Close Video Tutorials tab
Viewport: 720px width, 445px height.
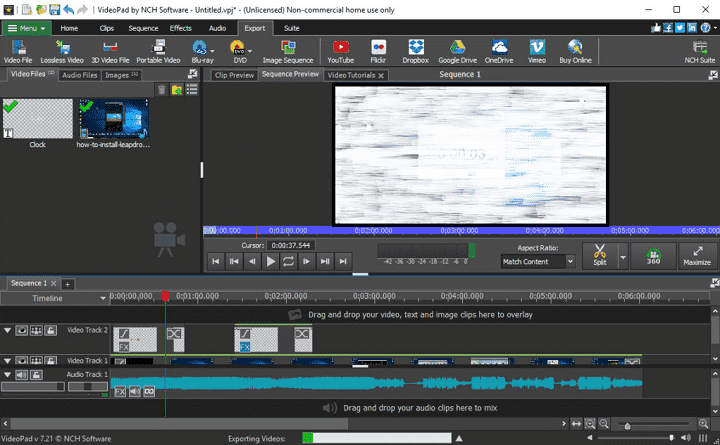click(381, 76)
